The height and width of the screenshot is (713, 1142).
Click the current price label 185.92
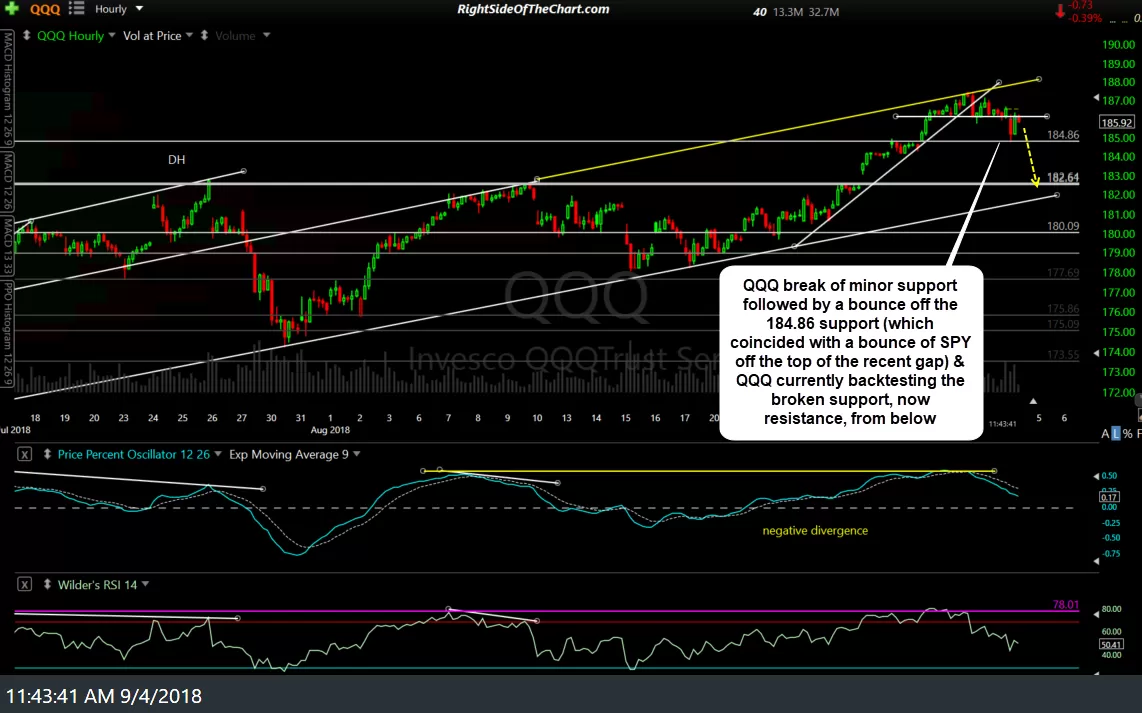[x=1117, y=123]
